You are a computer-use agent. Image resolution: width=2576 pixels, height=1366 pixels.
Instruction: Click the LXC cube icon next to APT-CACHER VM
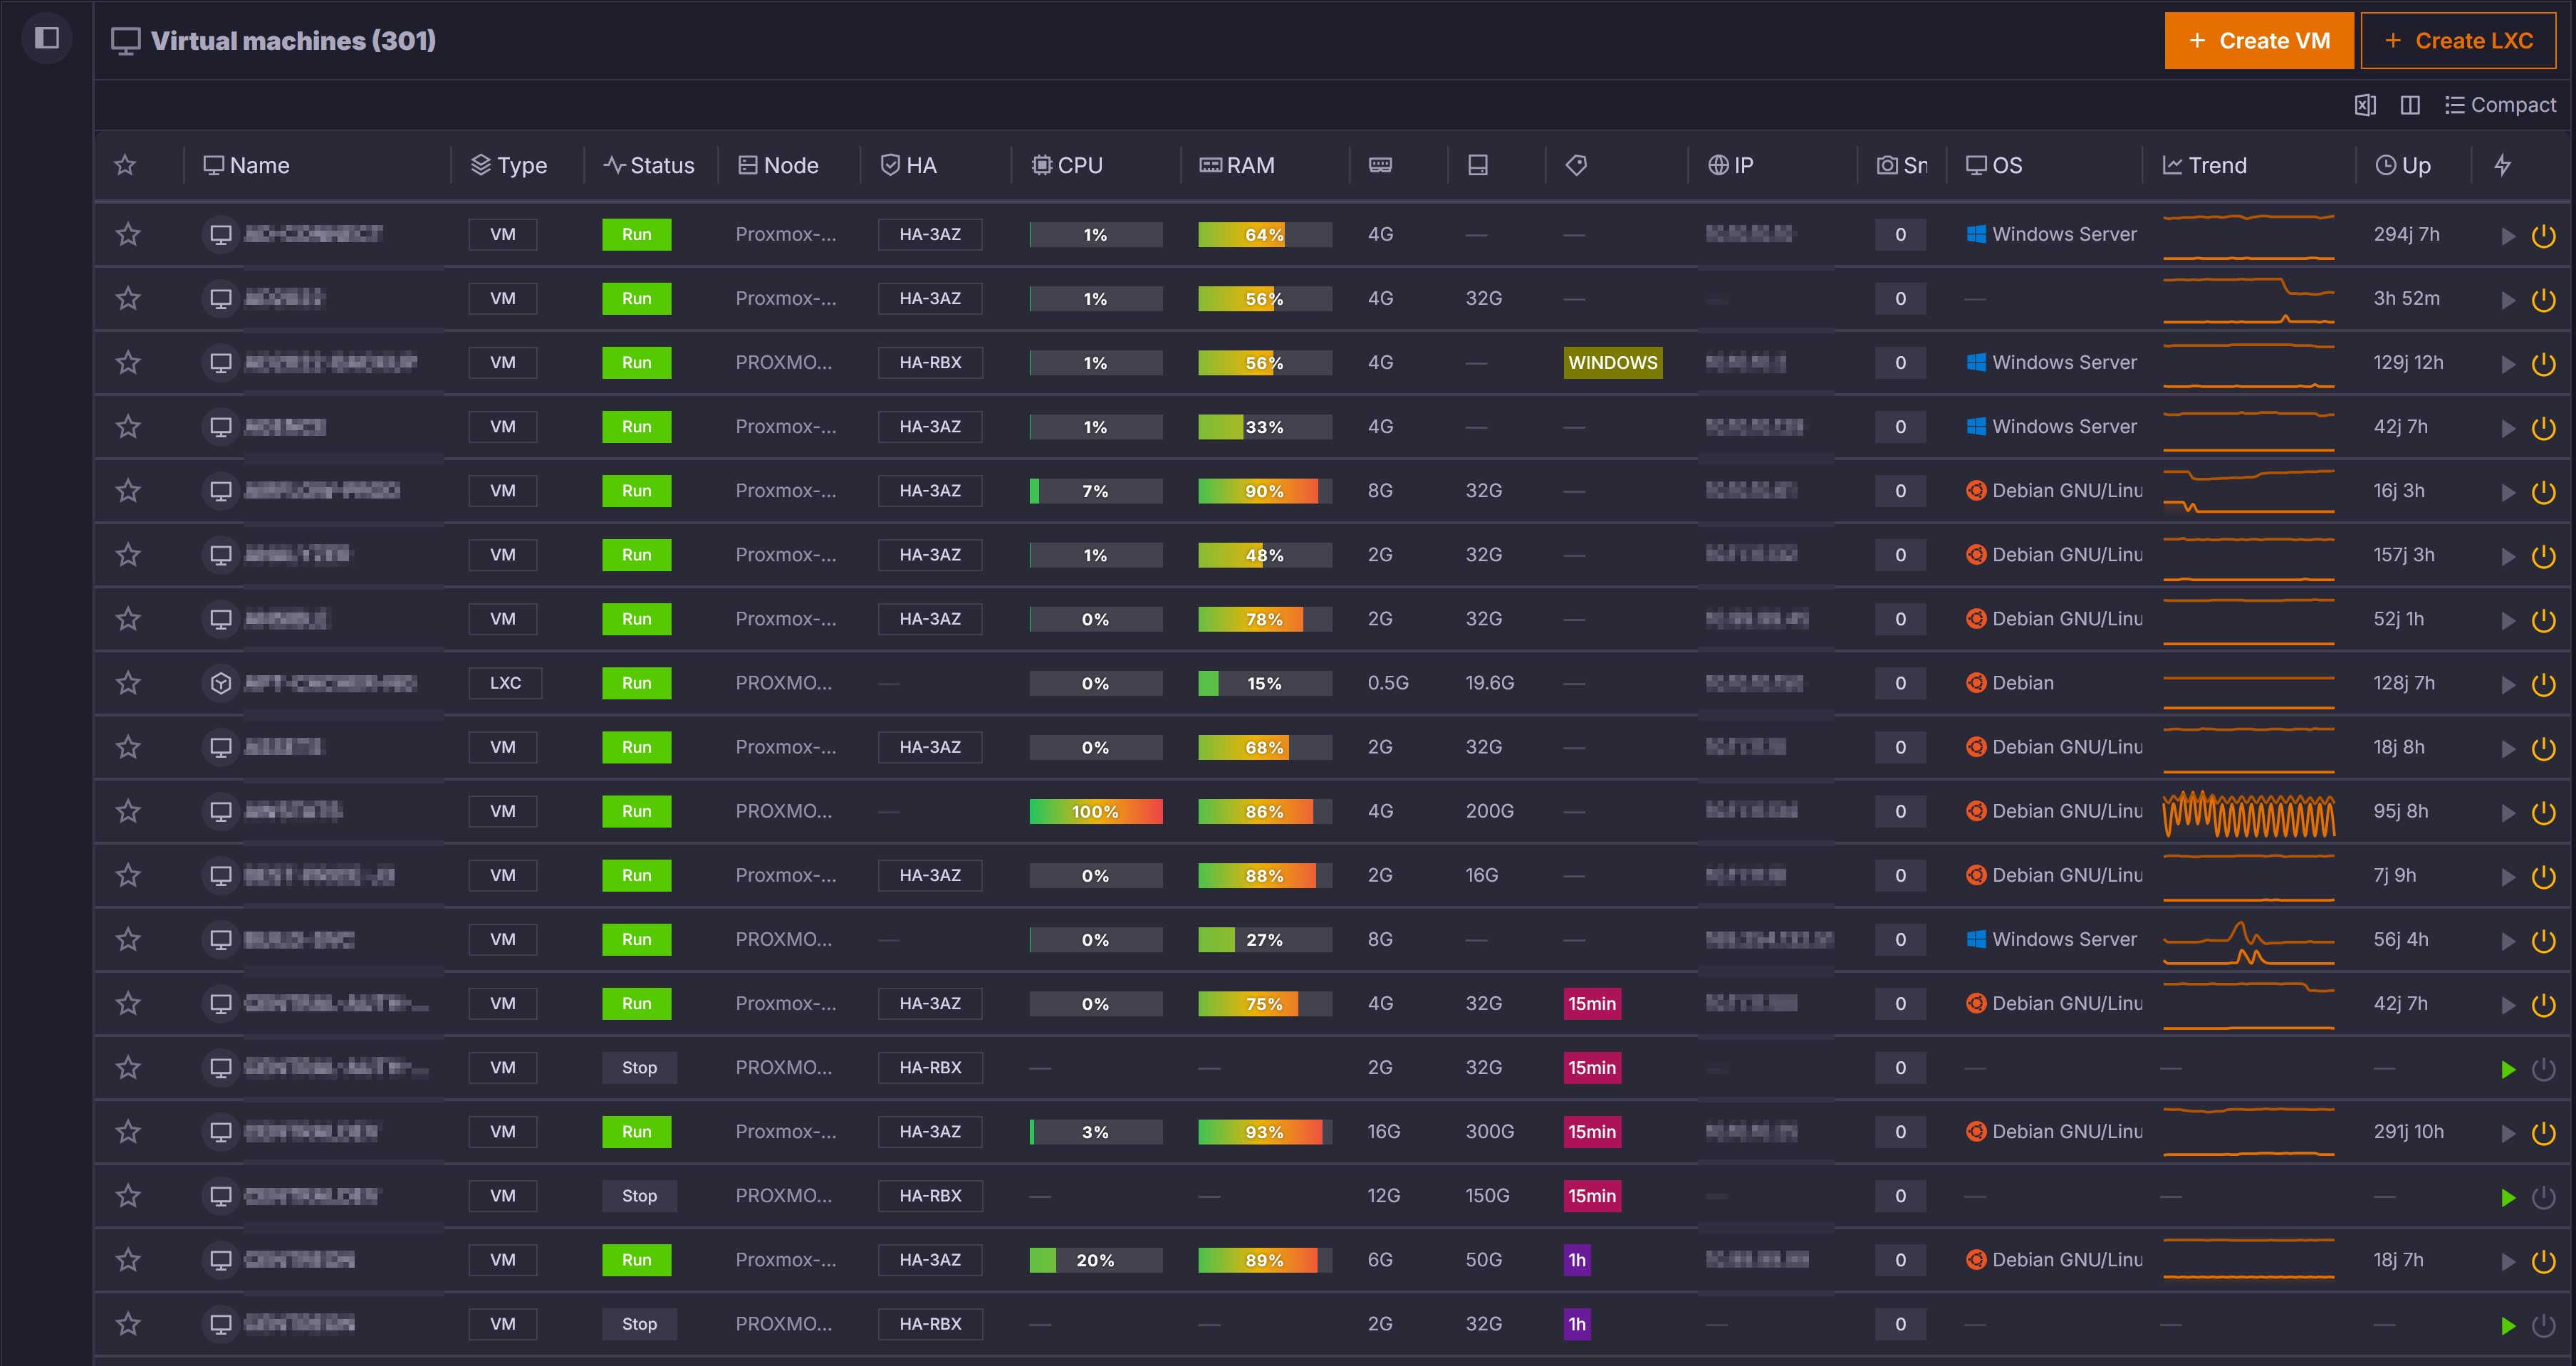[220, 683]
